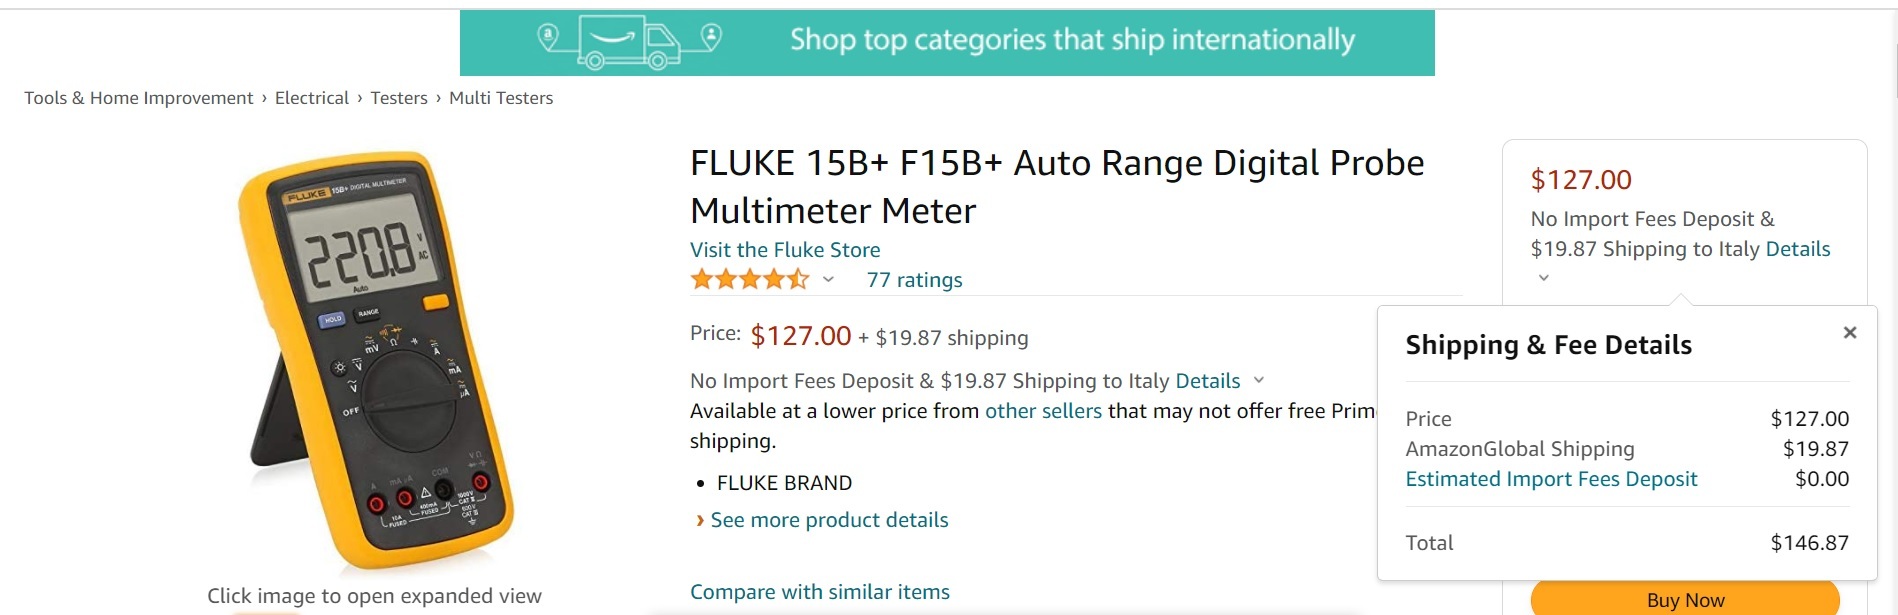This screenshot has width=1898, height=615.
Task: Click the delivery truck icon in banner
Action: 630,43
